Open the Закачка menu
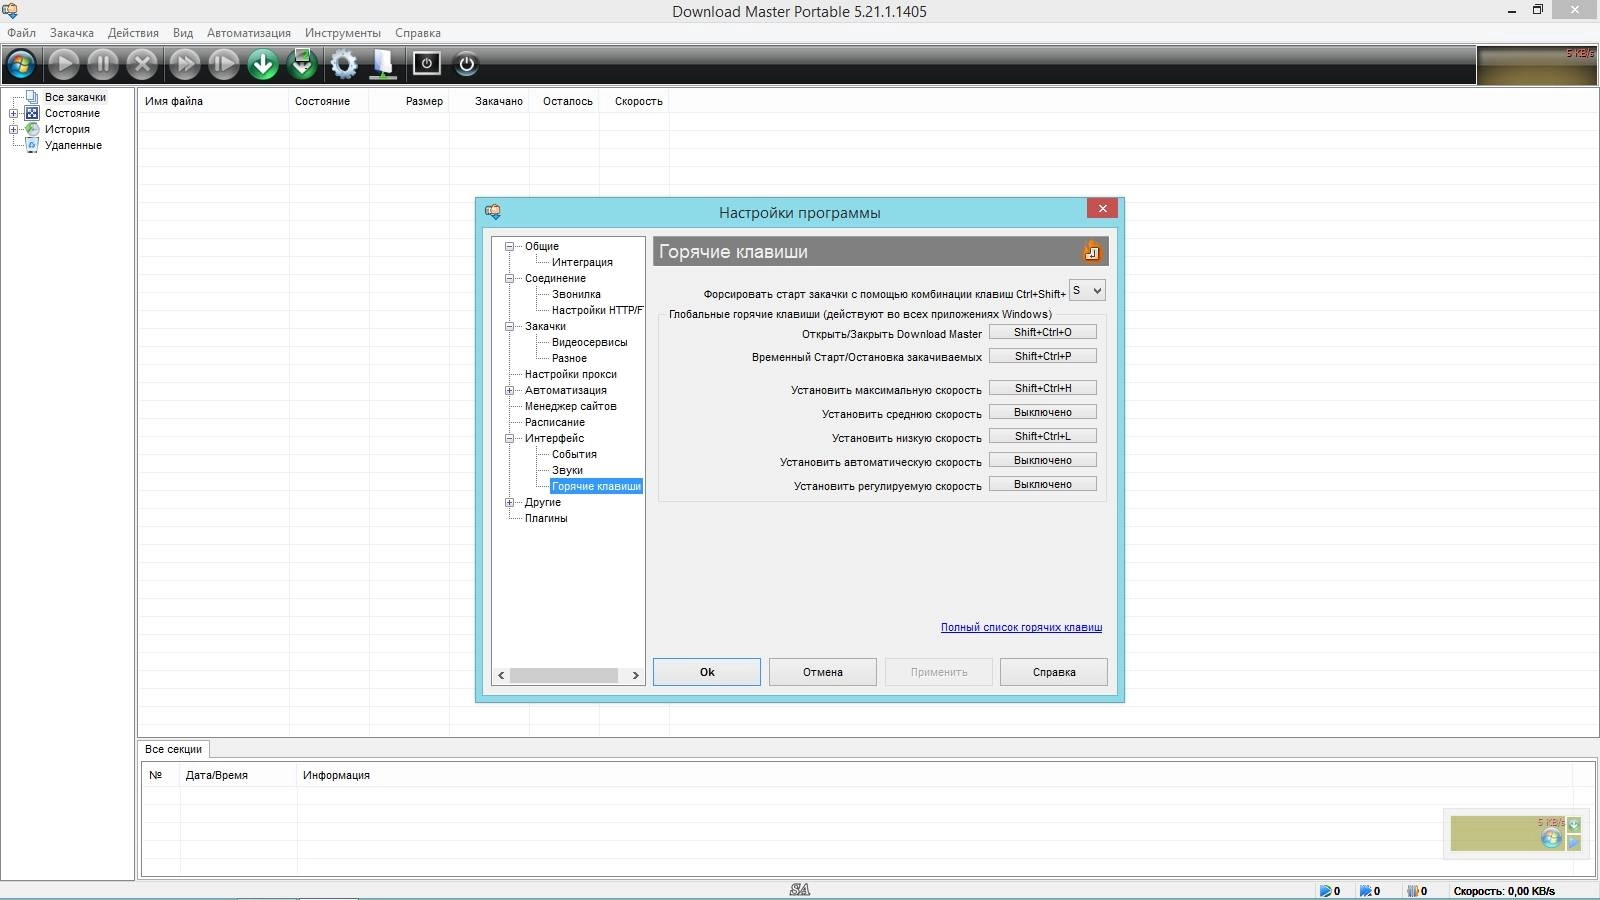 (72, 33)
